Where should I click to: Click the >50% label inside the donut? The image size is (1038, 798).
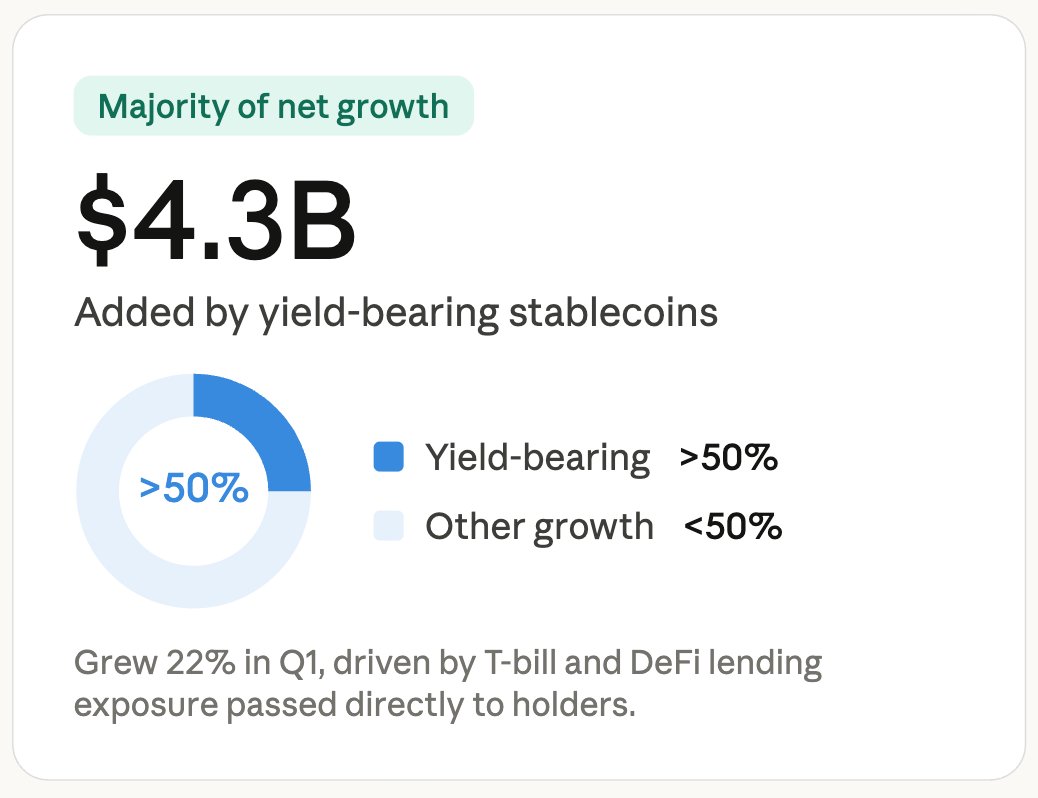[x=193, y=490]
